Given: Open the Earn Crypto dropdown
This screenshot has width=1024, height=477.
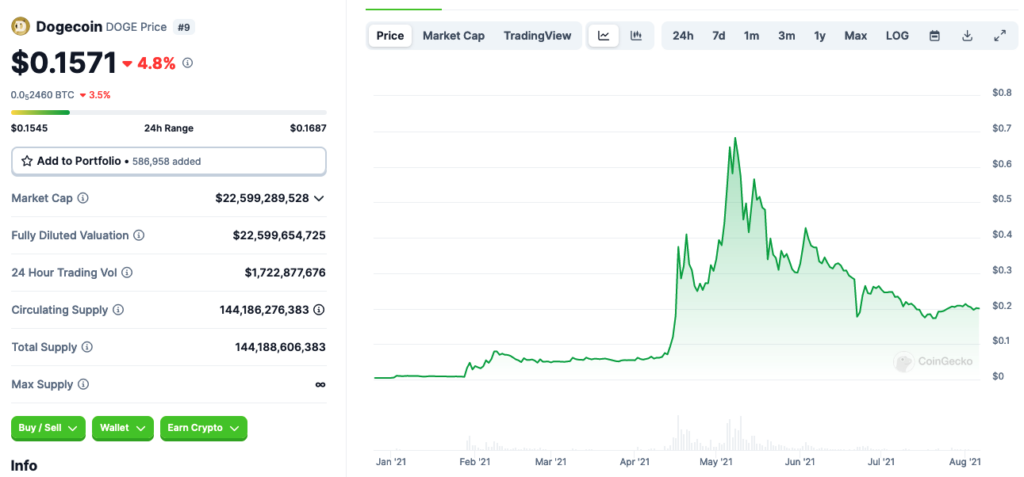Looking at the screenshot, I should (203, 428).
